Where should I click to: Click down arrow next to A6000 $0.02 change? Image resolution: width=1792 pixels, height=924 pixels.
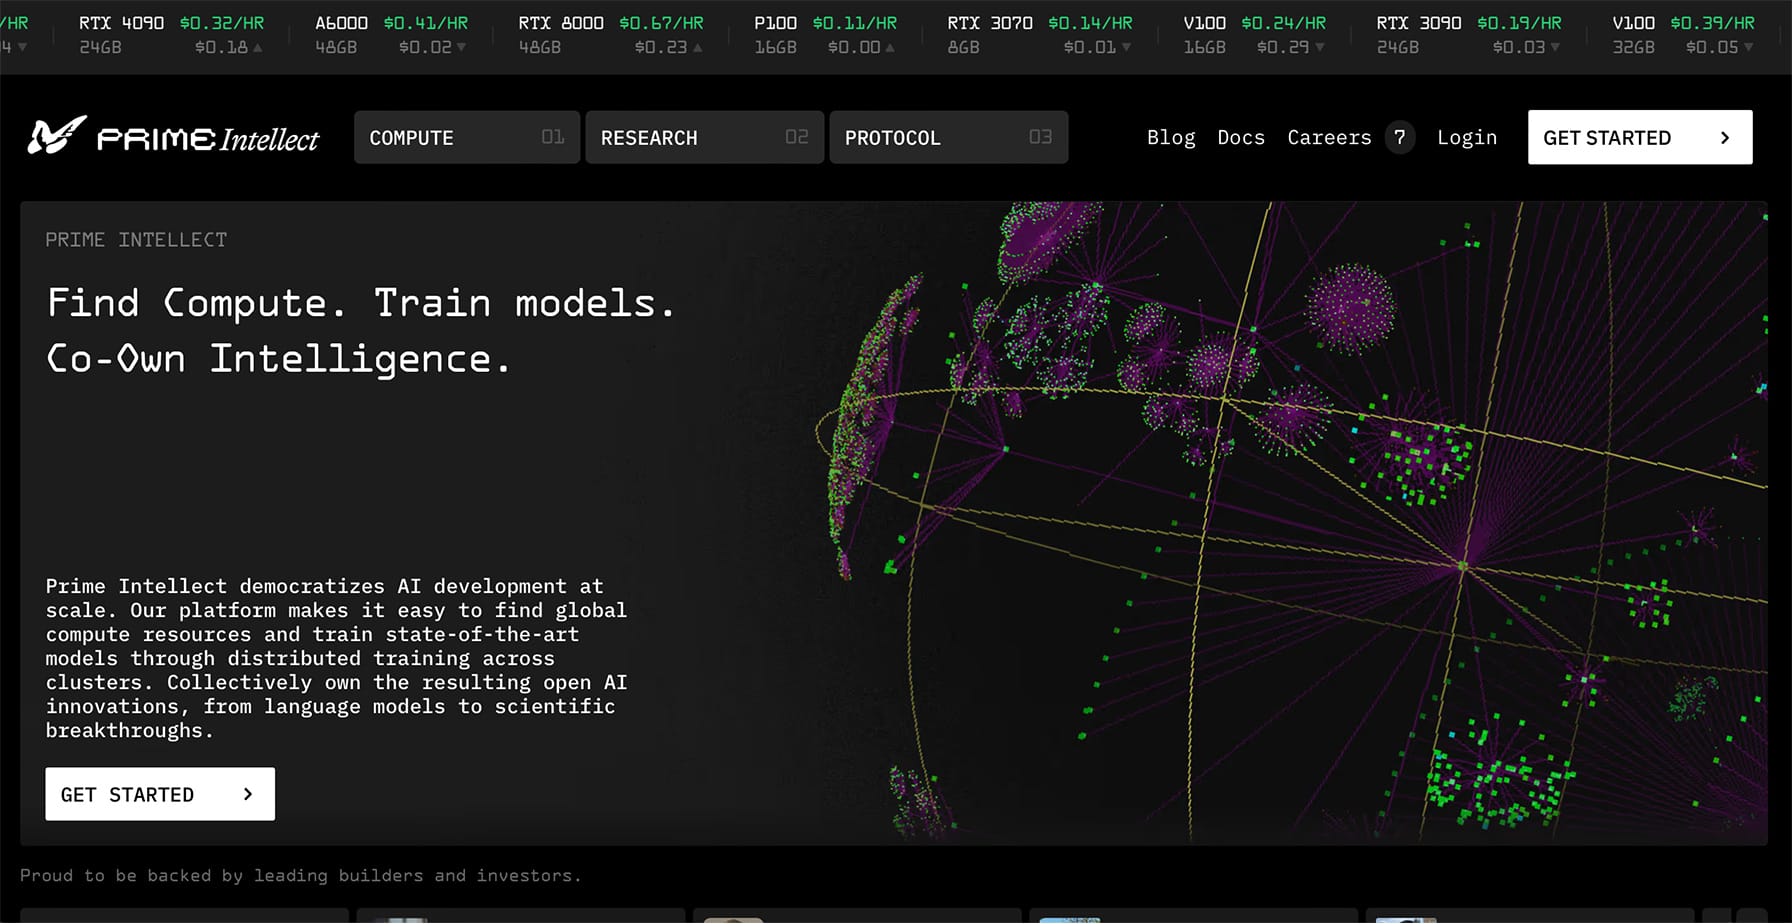pyautogui.click(x=461, y=47)
